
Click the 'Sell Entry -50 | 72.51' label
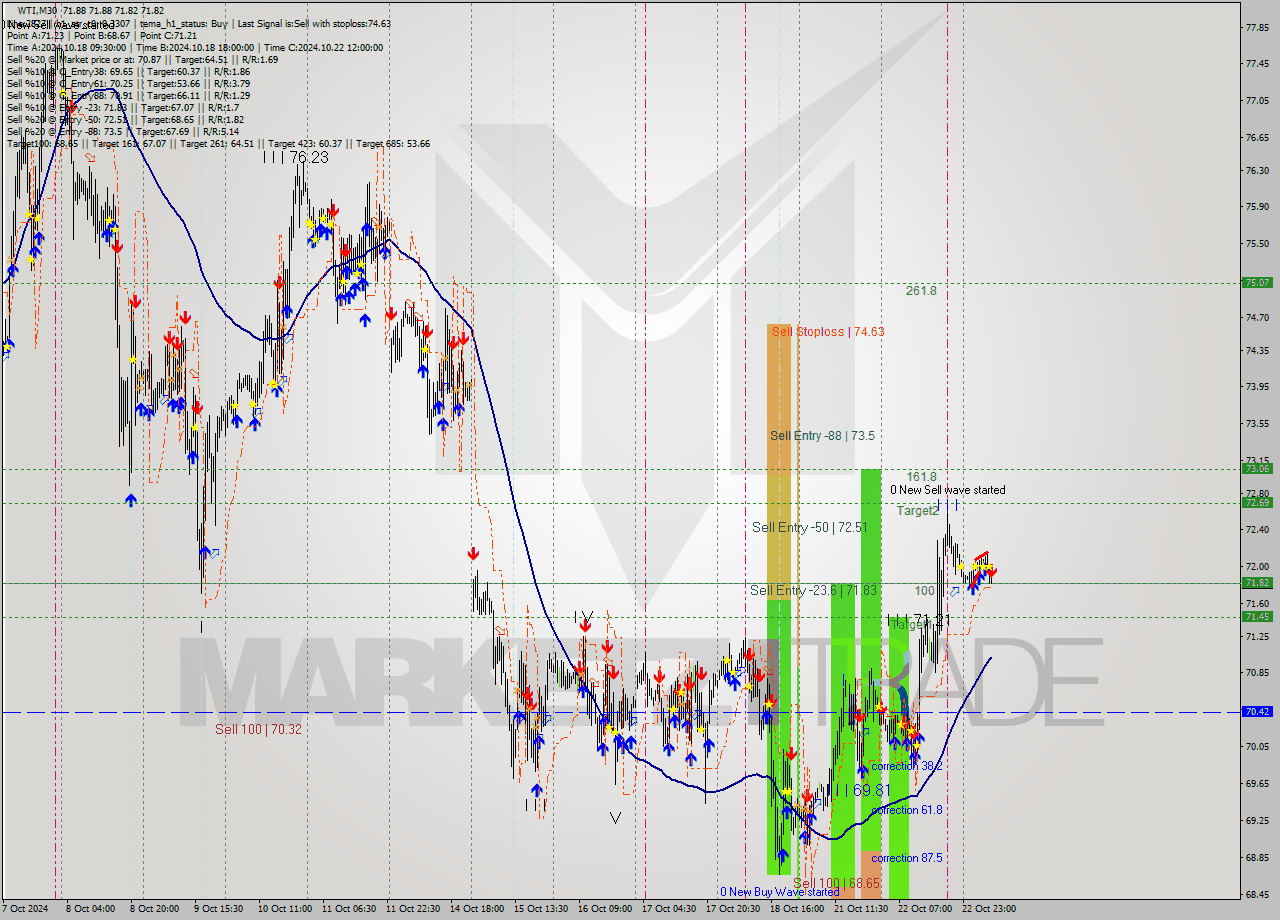[810, 527]
